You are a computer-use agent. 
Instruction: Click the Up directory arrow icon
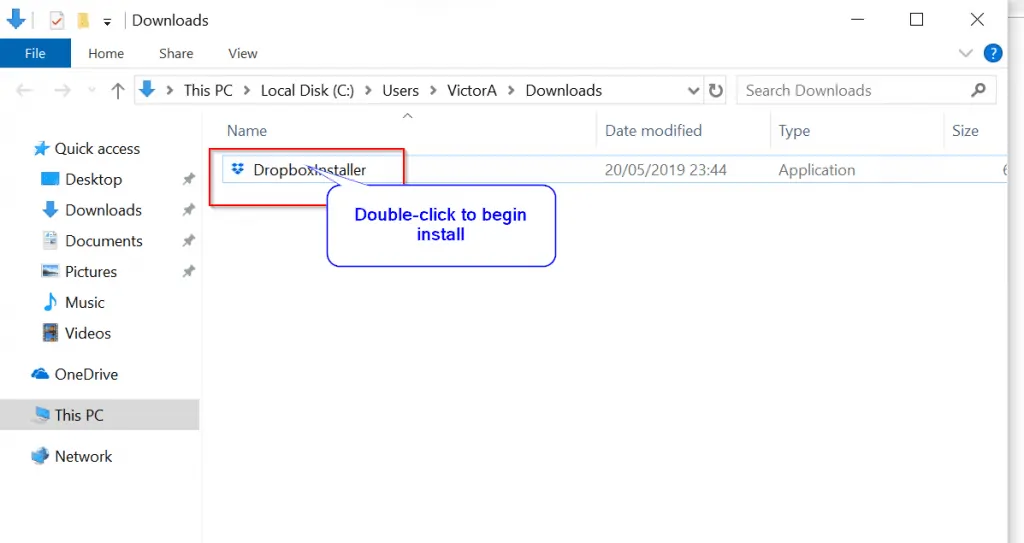coord(118,91)
